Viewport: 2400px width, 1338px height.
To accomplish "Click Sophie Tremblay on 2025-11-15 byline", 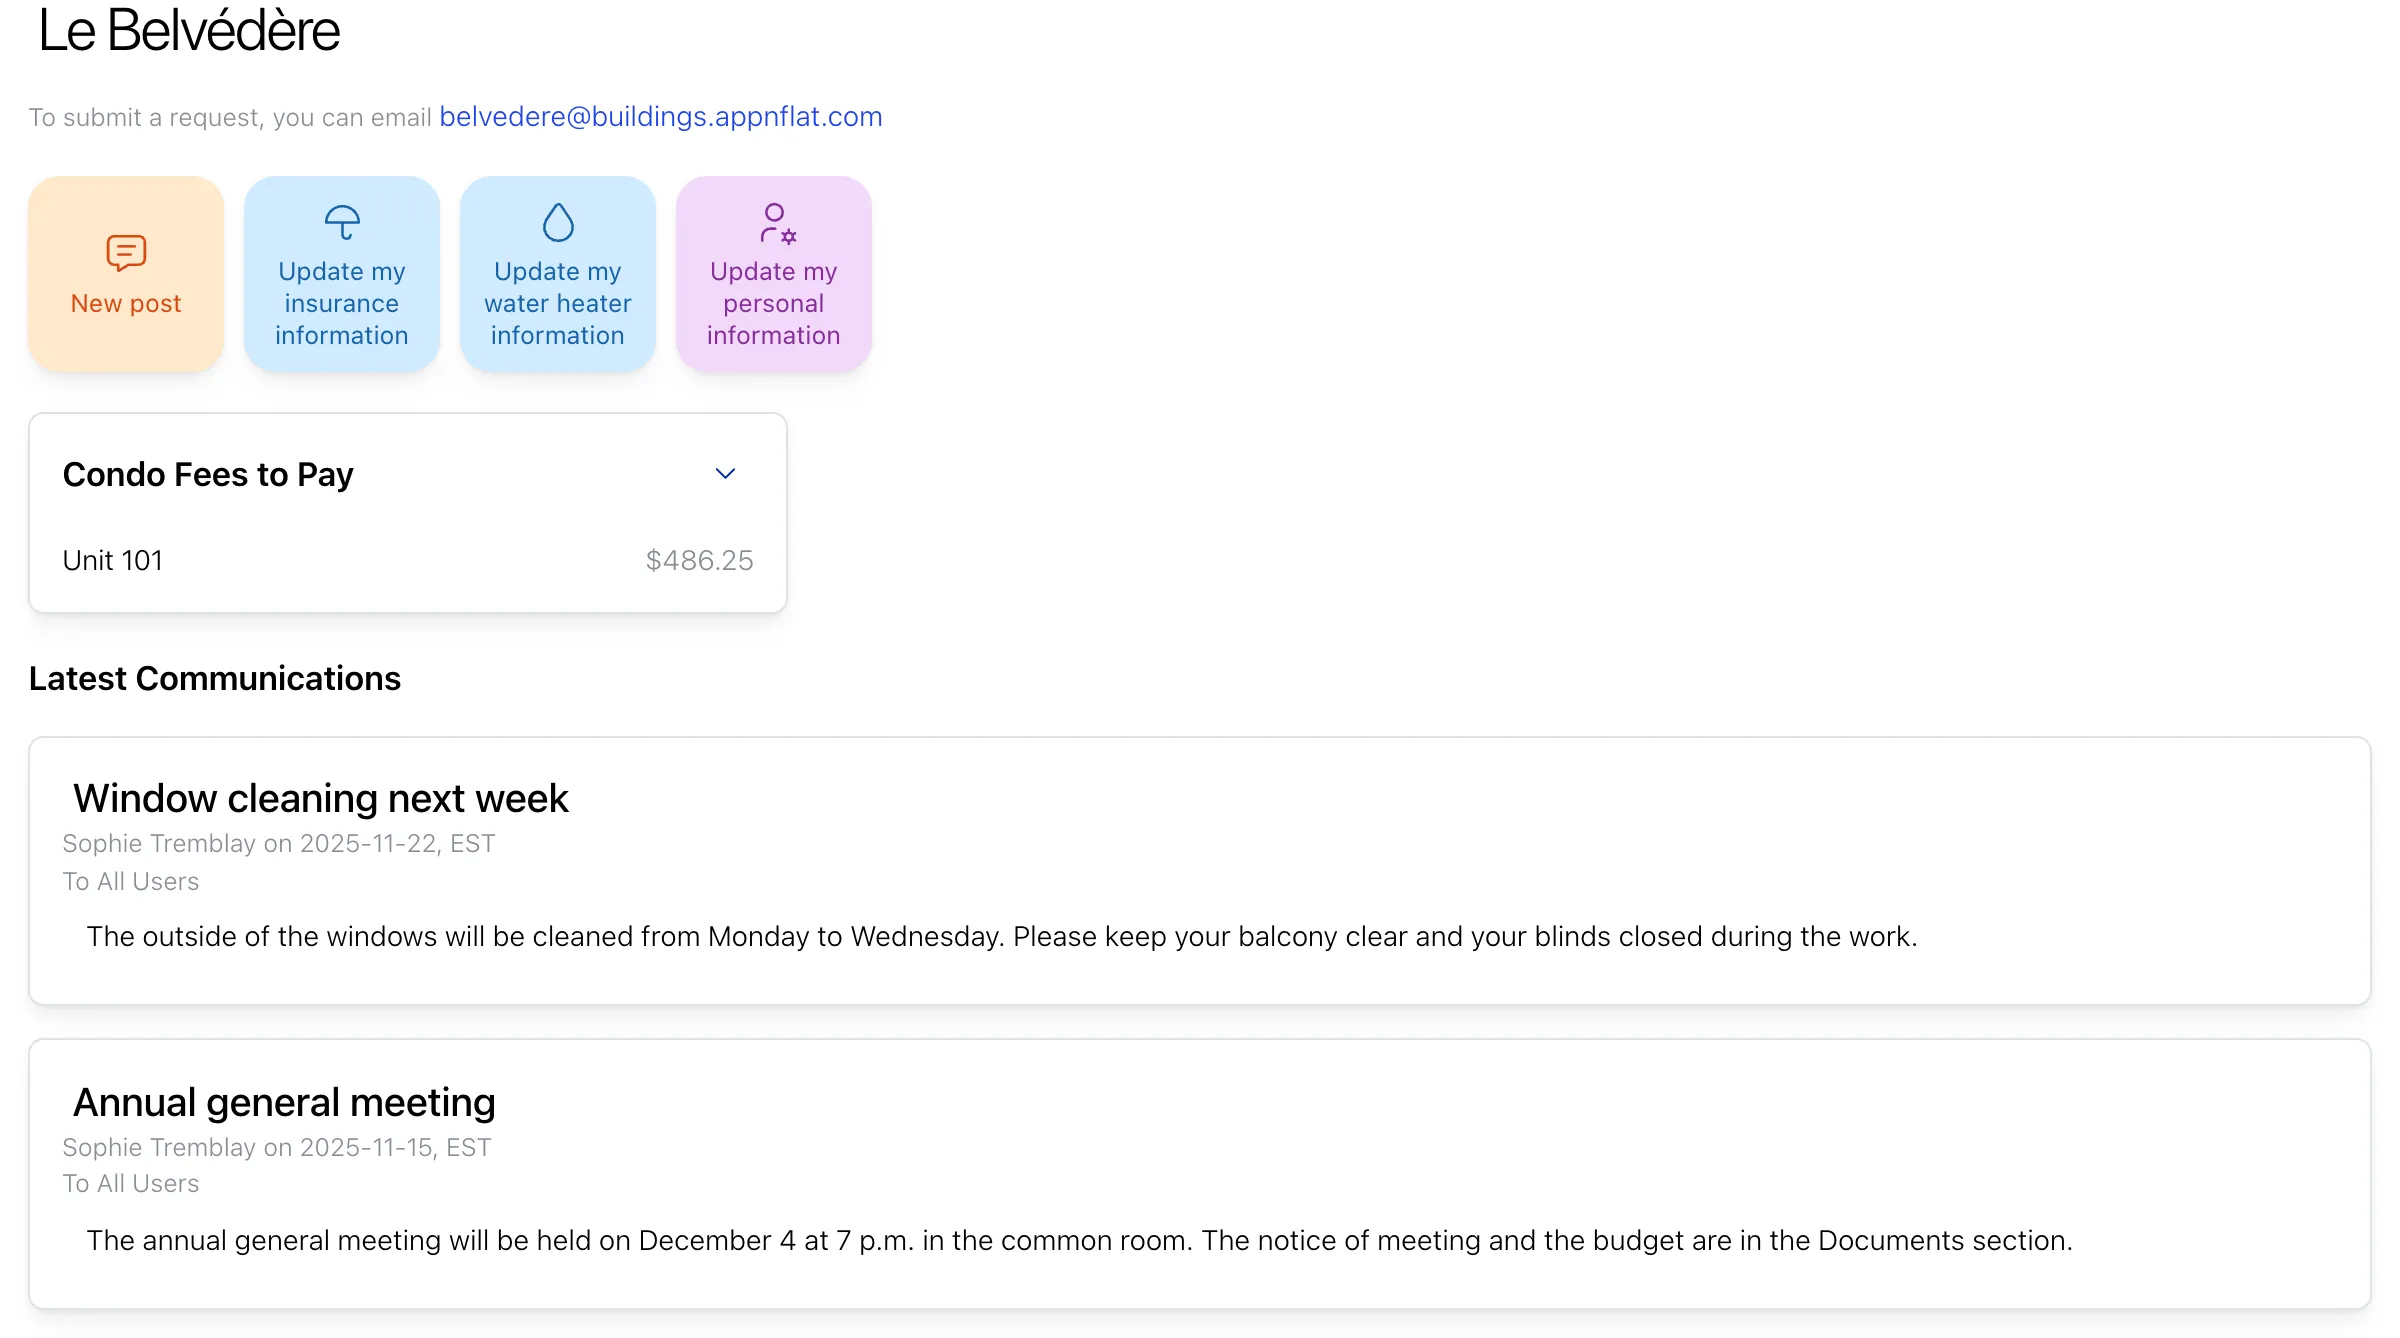I will 277,1148.
